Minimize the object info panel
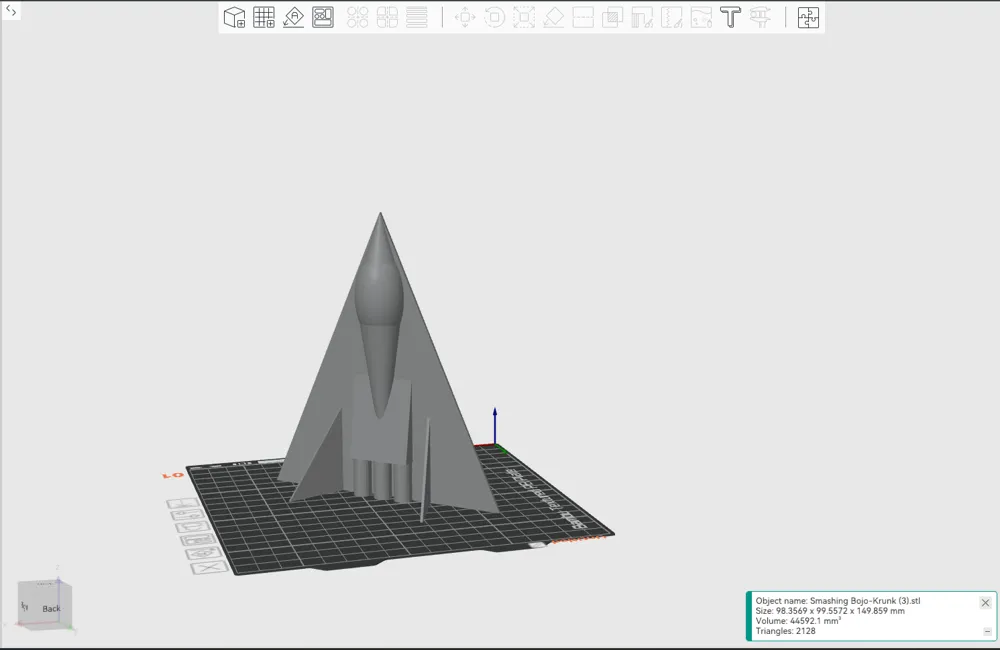Screen dimensions: 1000x650 [x=987, y=632]
